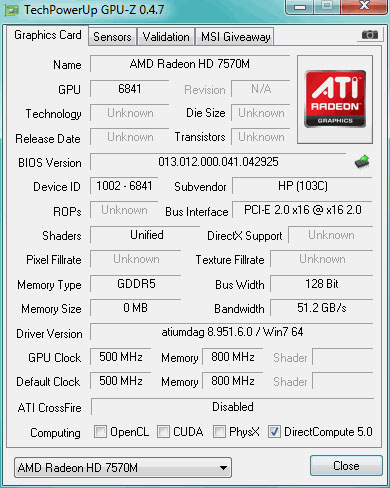Image resolution: width=390 pixels, height=488 pixels.
Task: Click the GPU field showing 6841
Action: (130, 89)
